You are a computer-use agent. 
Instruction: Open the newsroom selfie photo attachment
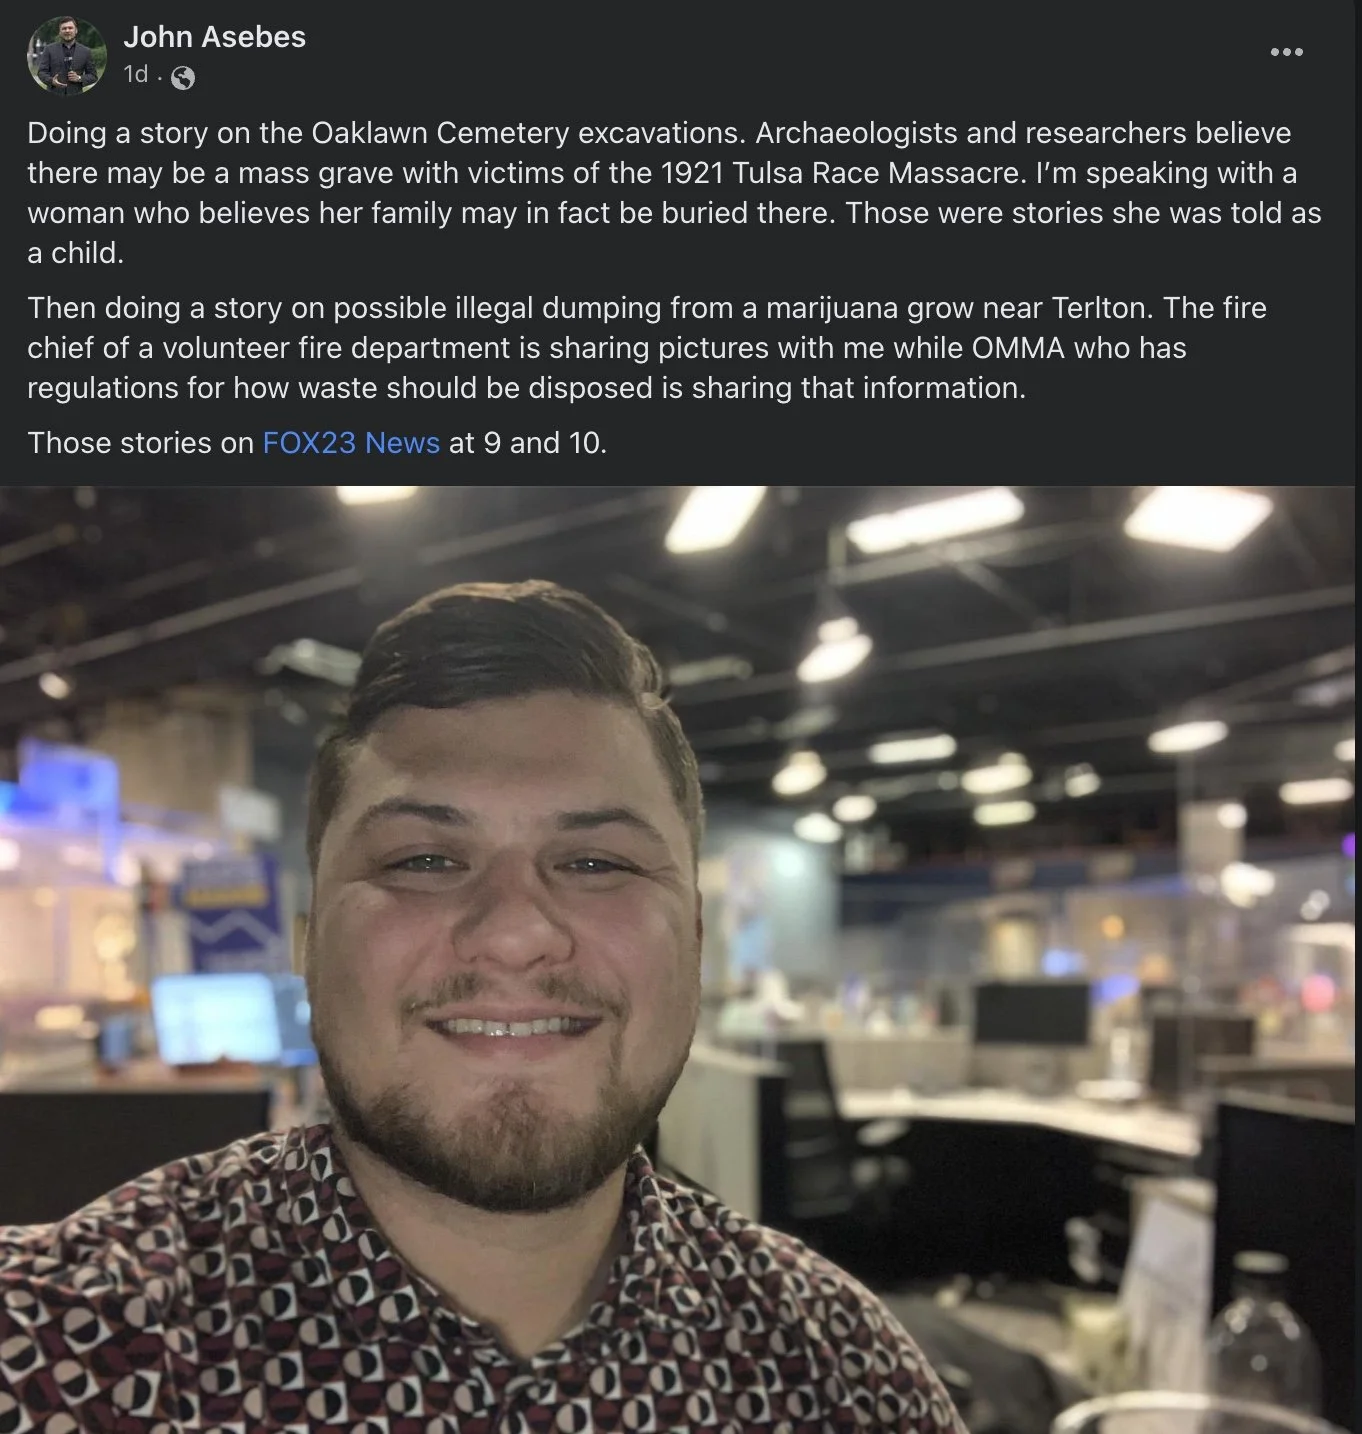pos(681,960)
